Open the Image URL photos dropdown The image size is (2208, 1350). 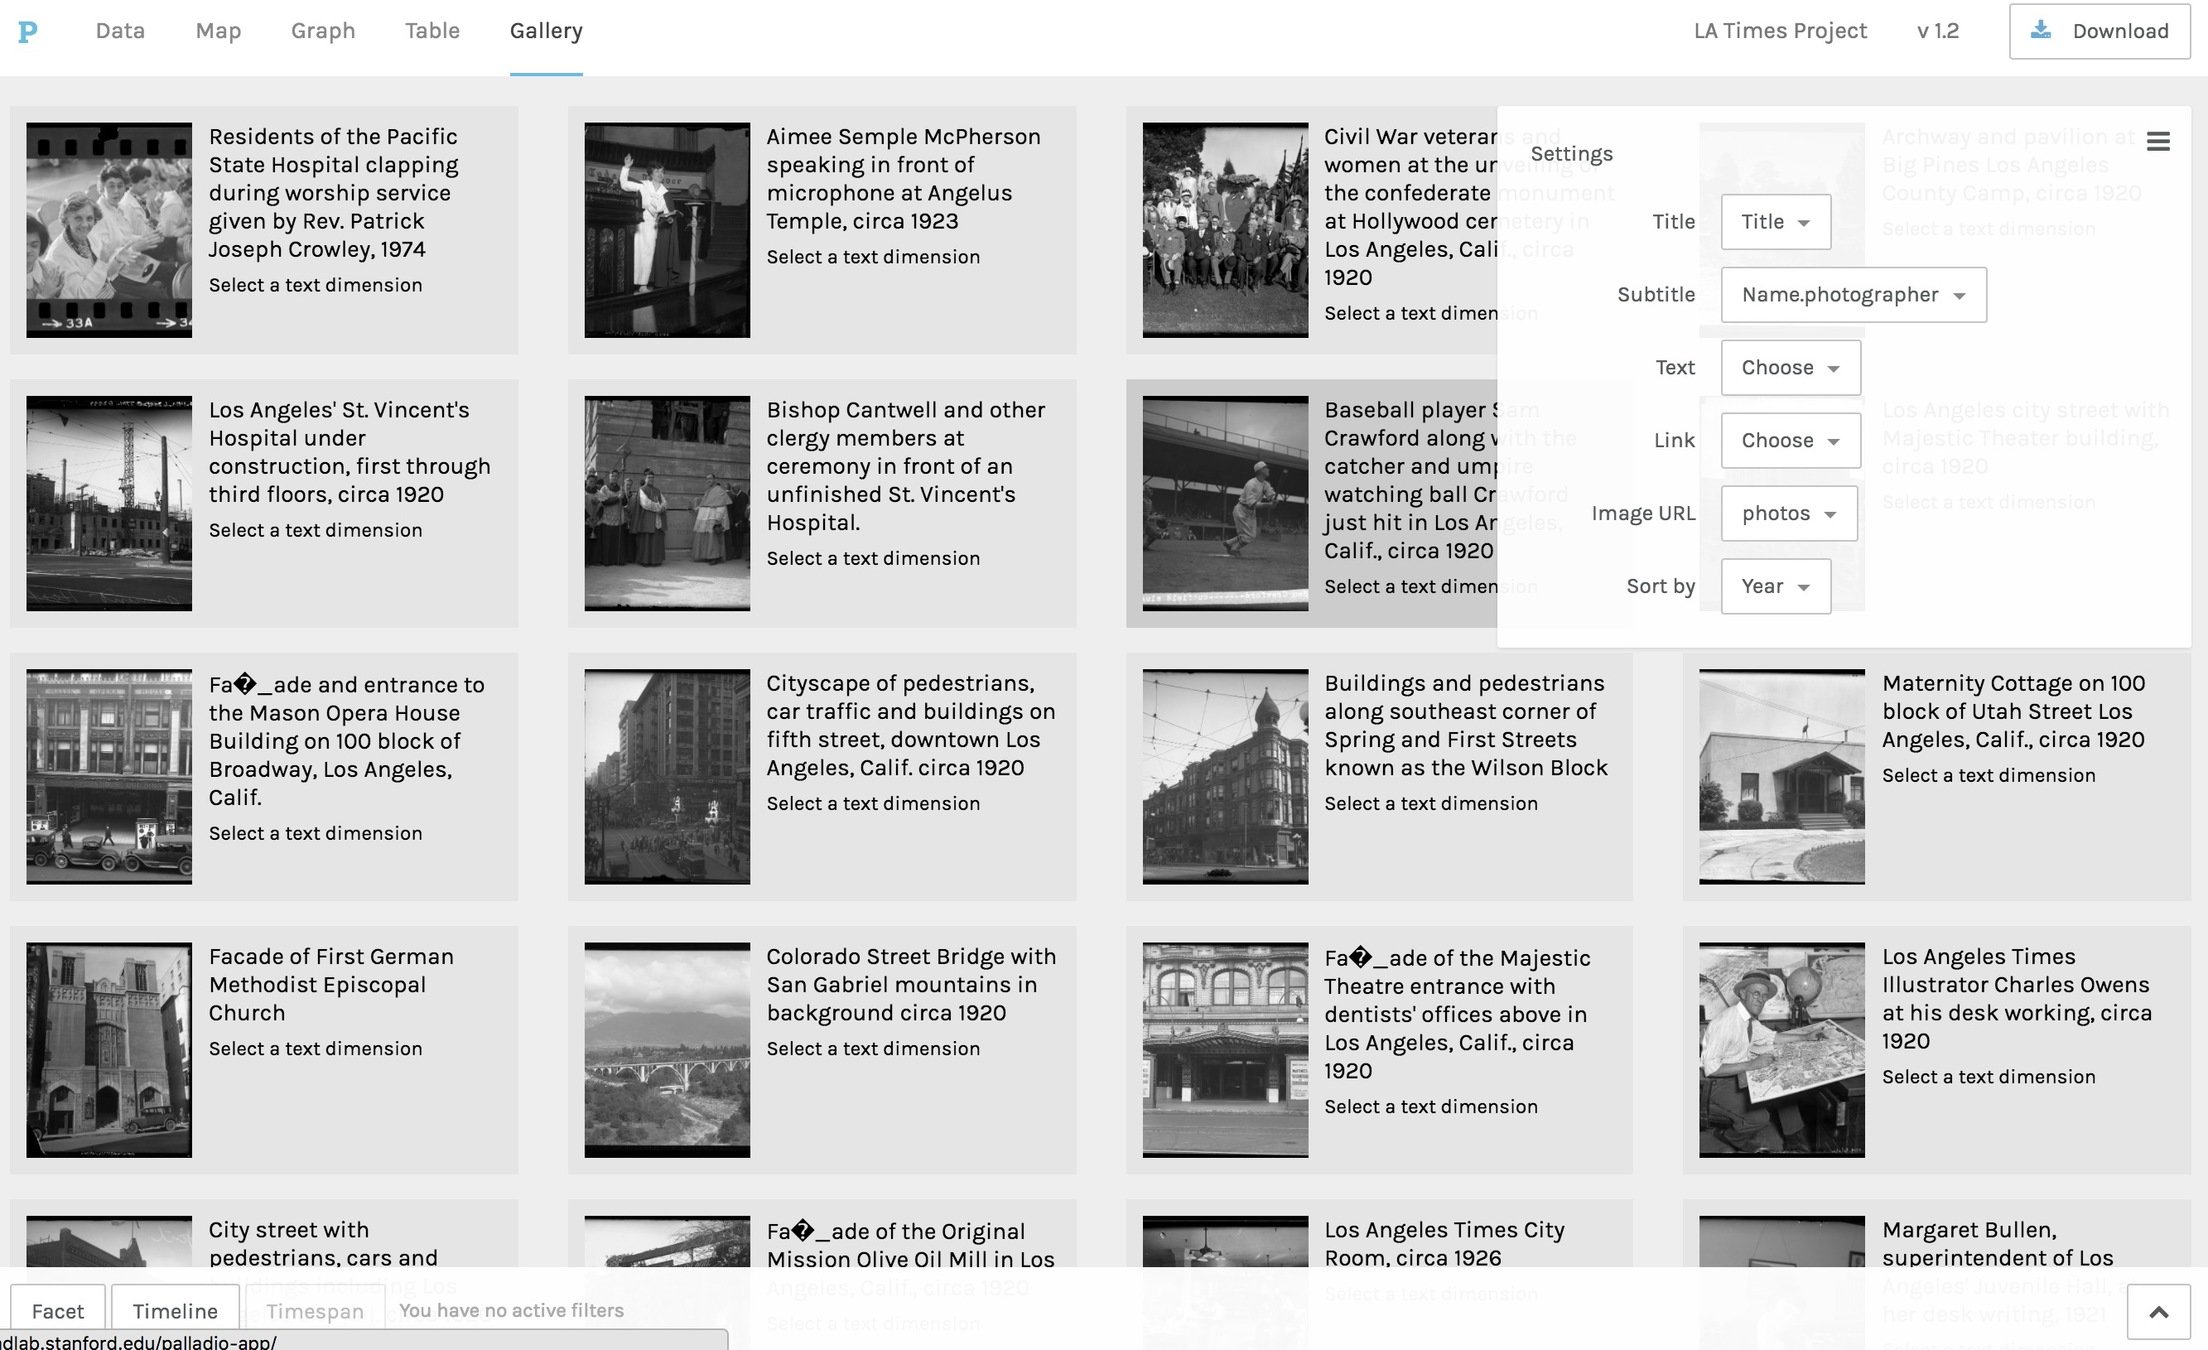pyautogui.click(x=1788, y=514)
